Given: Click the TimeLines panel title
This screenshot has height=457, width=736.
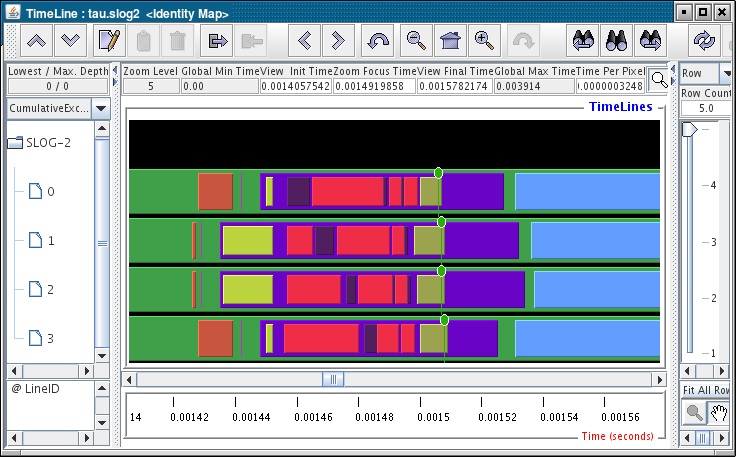Looking at the screenshot, I should pos(621,107).
